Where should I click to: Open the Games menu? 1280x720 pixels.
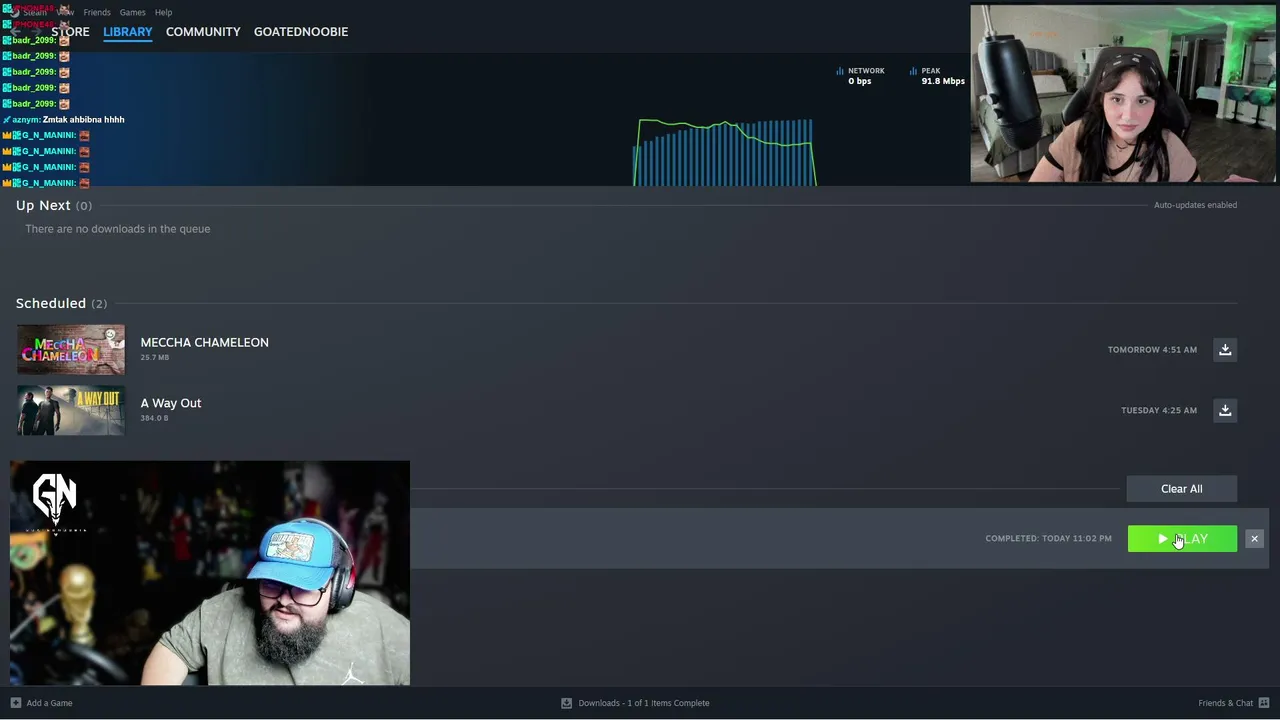coord(133,12)
